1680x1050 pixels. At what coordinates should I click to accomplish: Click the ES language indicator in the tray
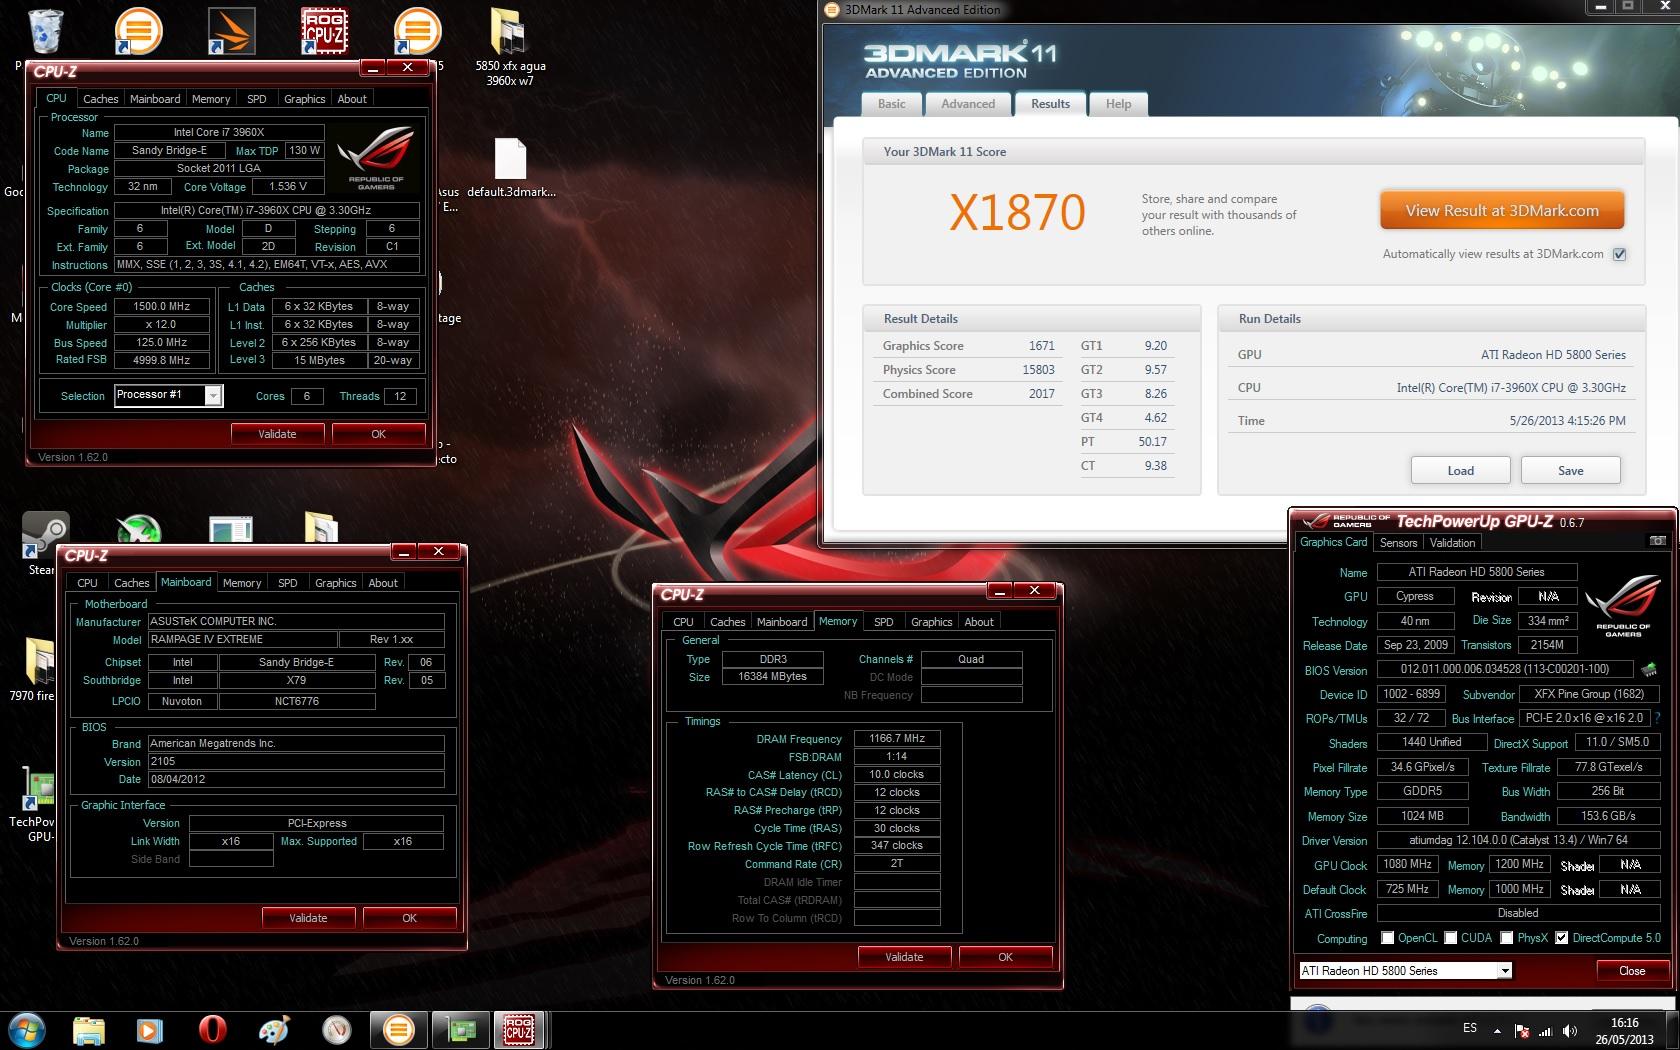[x=1470, y=1028]
